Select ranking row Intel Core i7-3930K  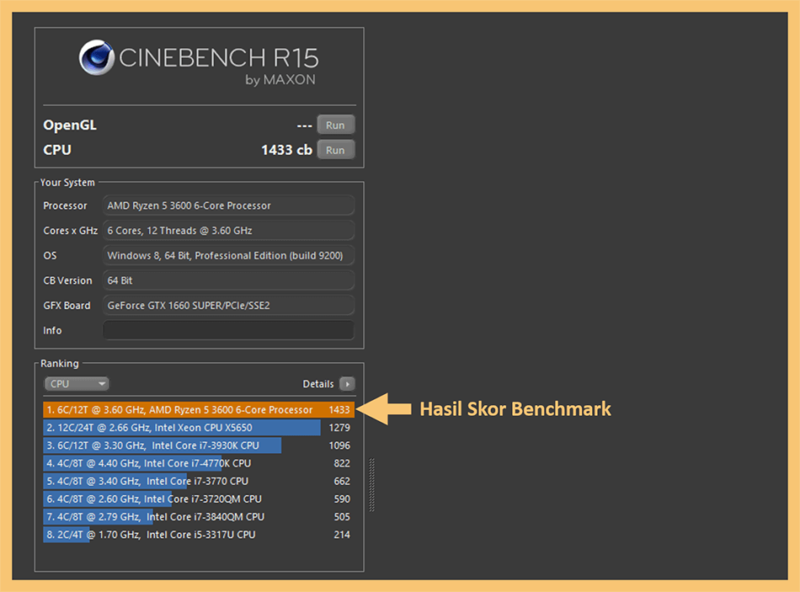coord(198,446)
